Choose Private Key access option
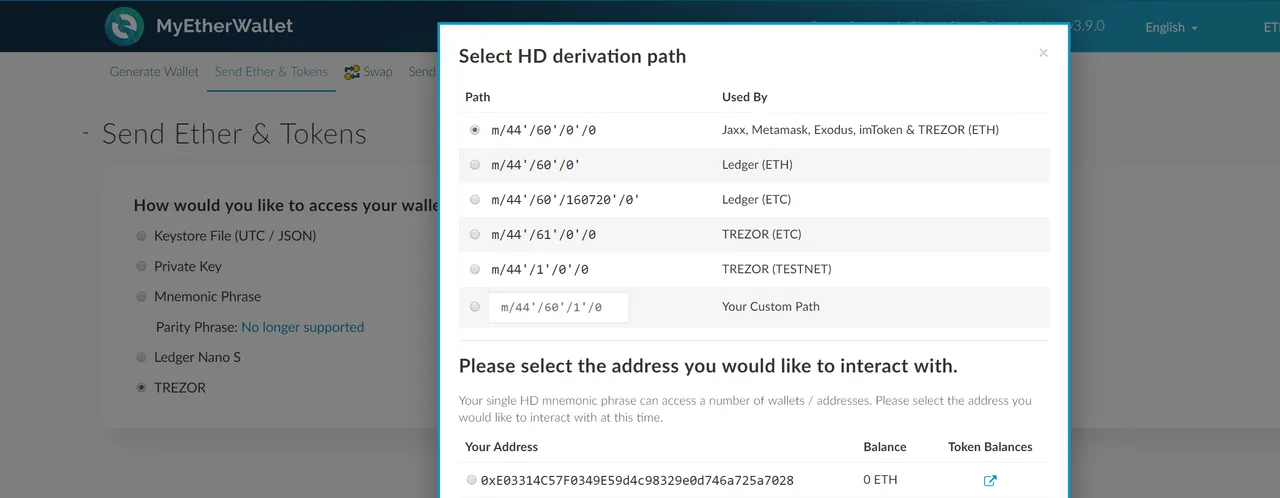Screen dimensions: 1280x498 point(141,267)
